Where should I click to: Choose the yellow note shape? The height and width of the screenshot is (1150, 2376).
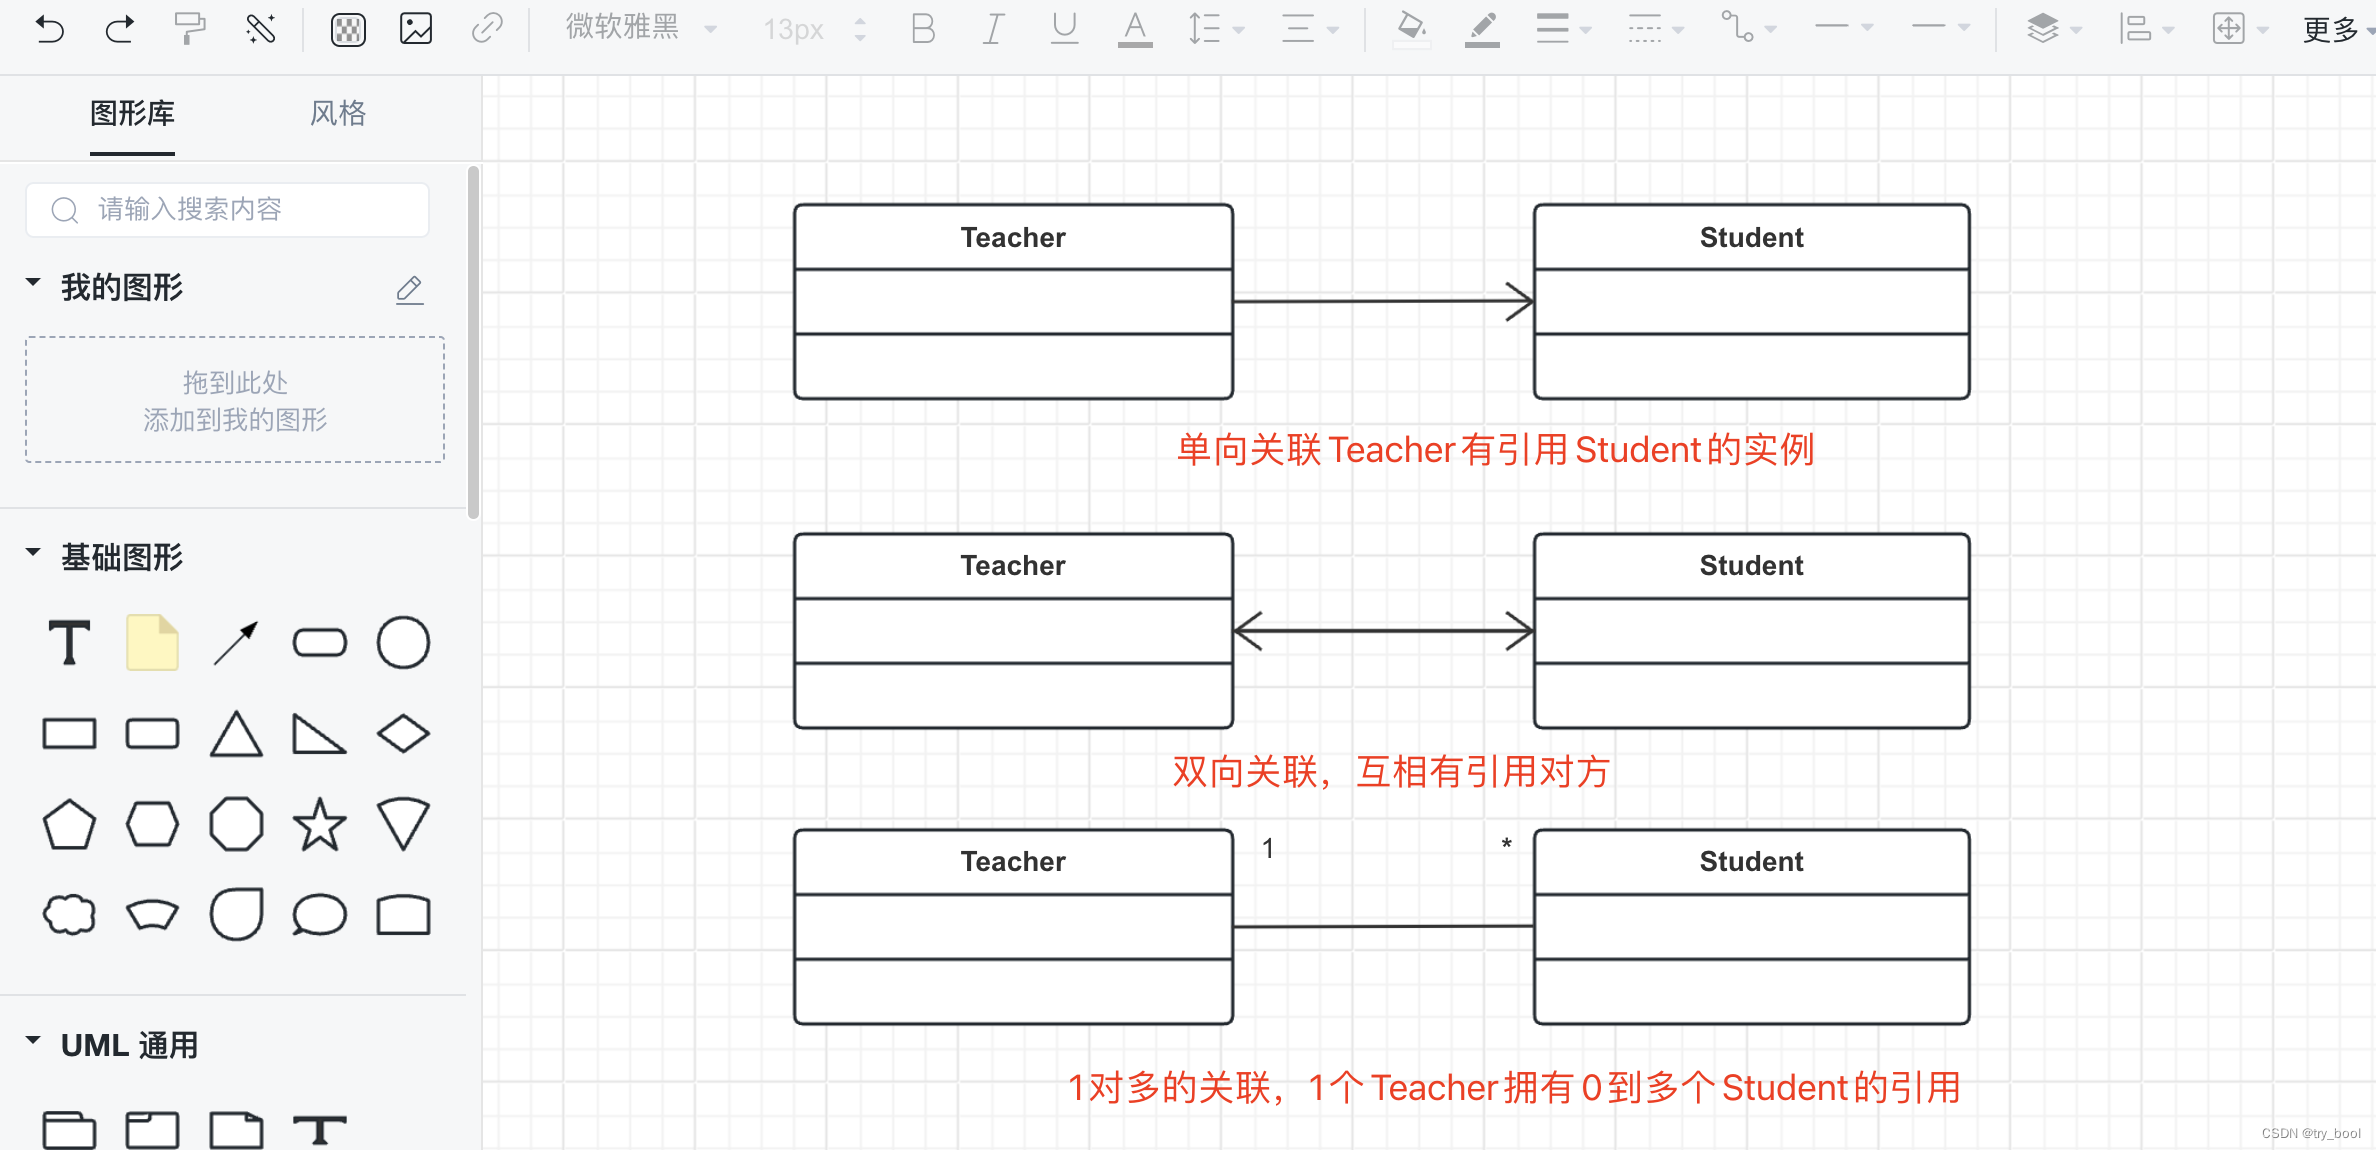[x=152, y=642]
